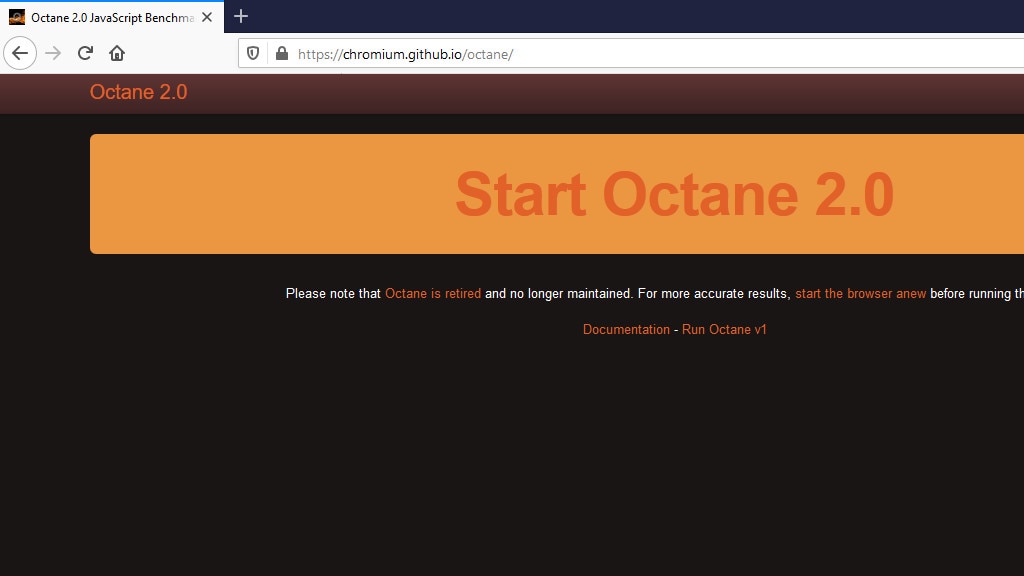The image size is (1024, 576).
Task: Click the forward navigation arrow
Action: (x=53, y=53)
